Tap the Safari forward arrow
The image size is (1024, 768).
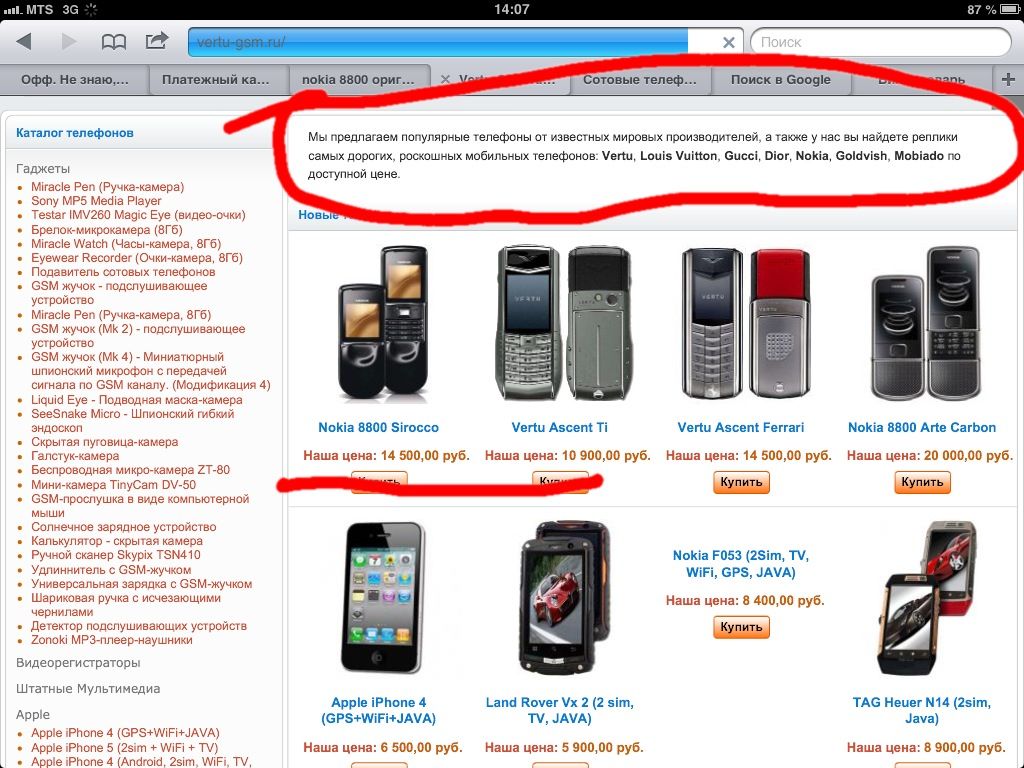[x=68, y=42]
